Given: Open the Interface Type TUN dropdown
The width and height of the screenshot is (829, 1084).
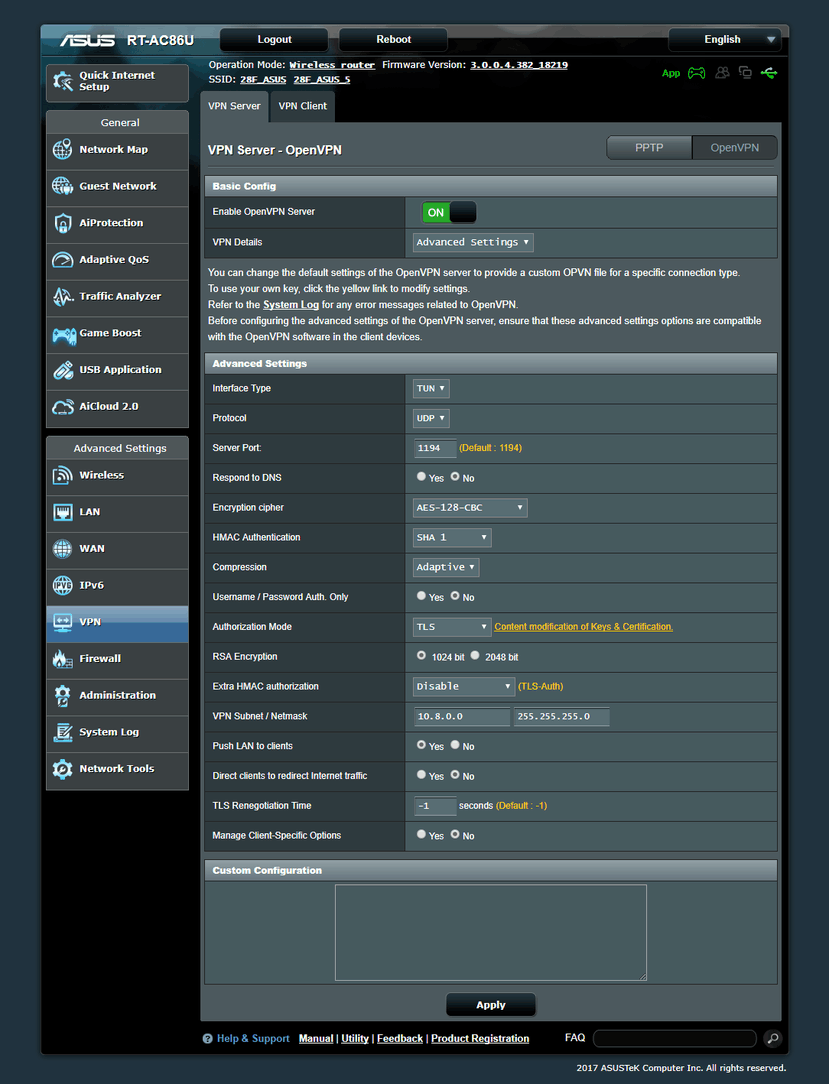Looking at the screenshot, I should (x=431, y=389).
